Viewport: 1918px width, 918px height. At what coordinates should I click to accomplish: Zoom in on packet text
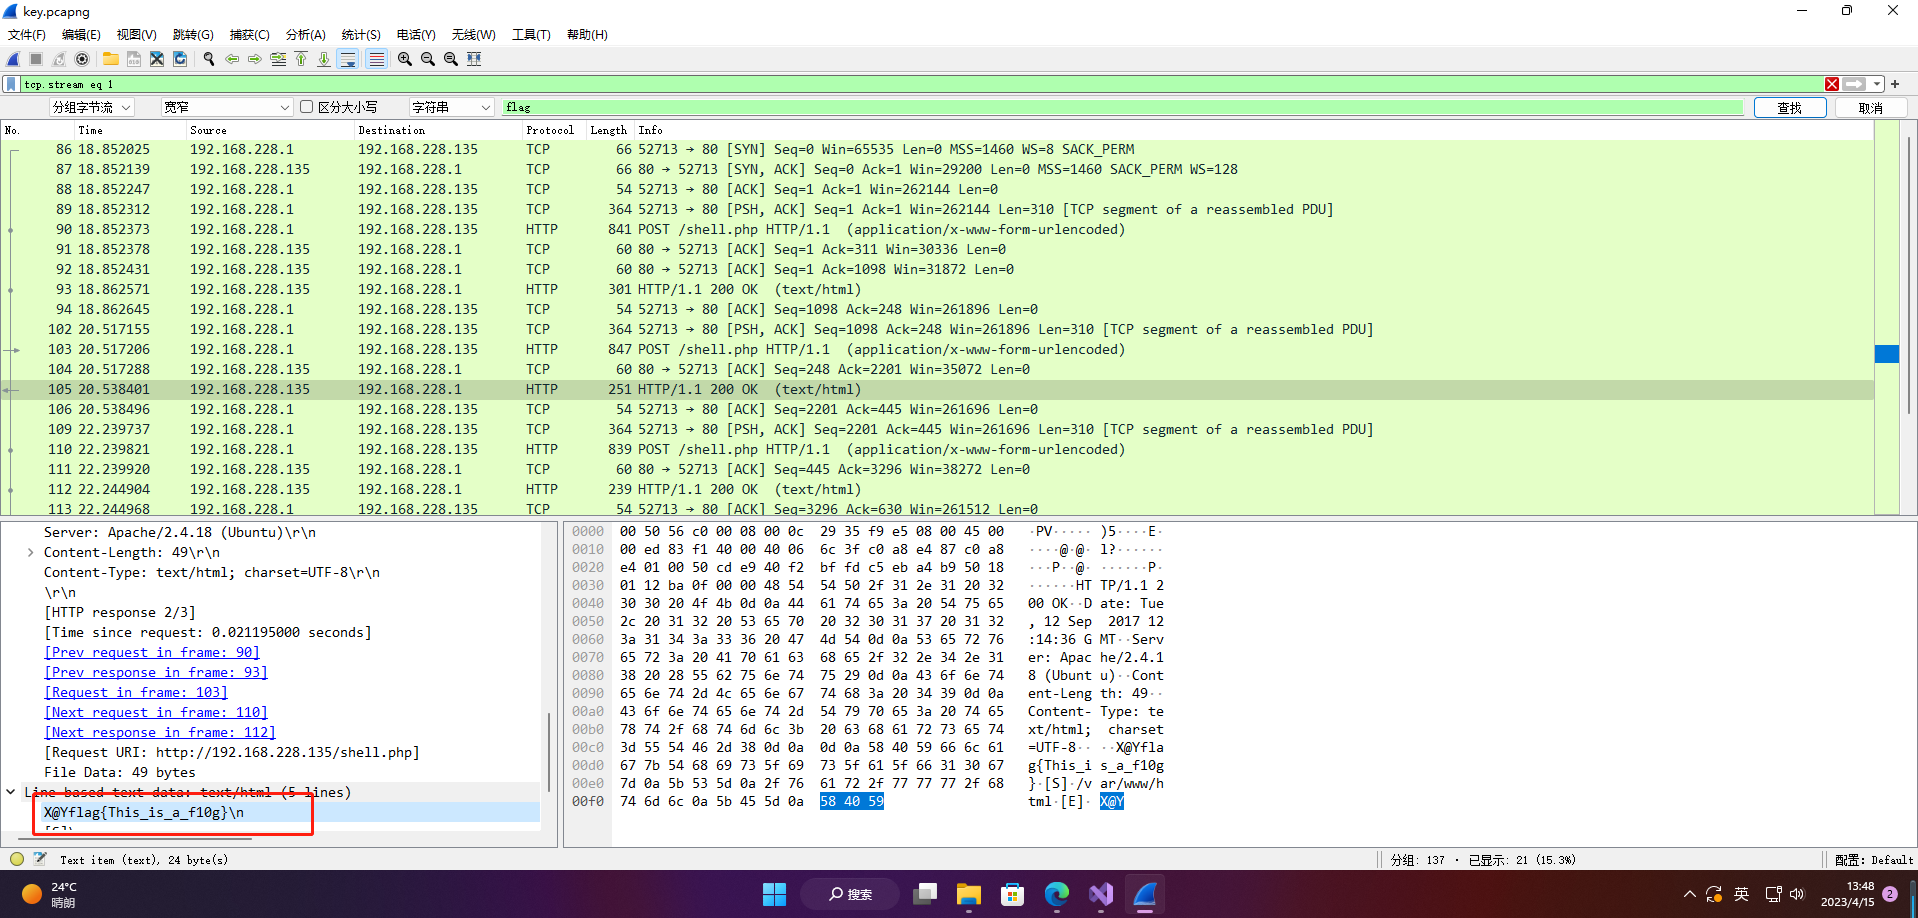click(405, 59)
